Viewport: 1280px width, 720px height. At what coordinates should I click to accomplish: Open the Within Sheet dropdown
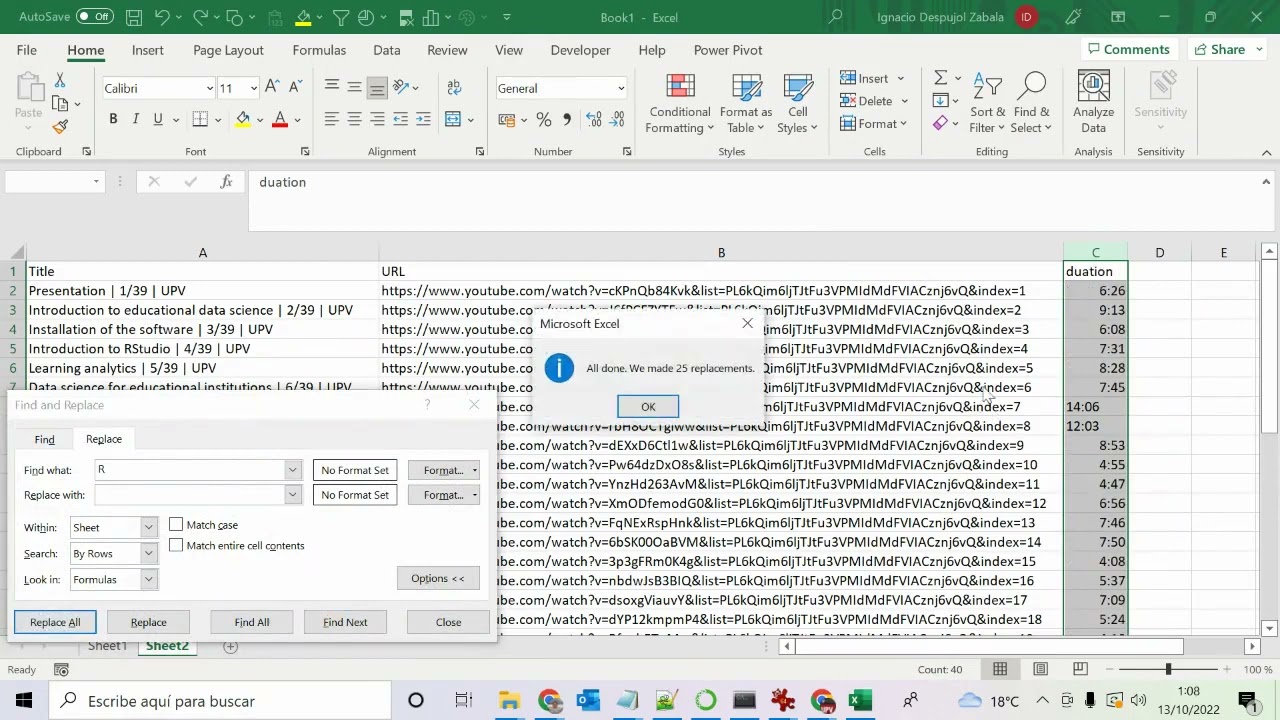click(x=148, y=528)
